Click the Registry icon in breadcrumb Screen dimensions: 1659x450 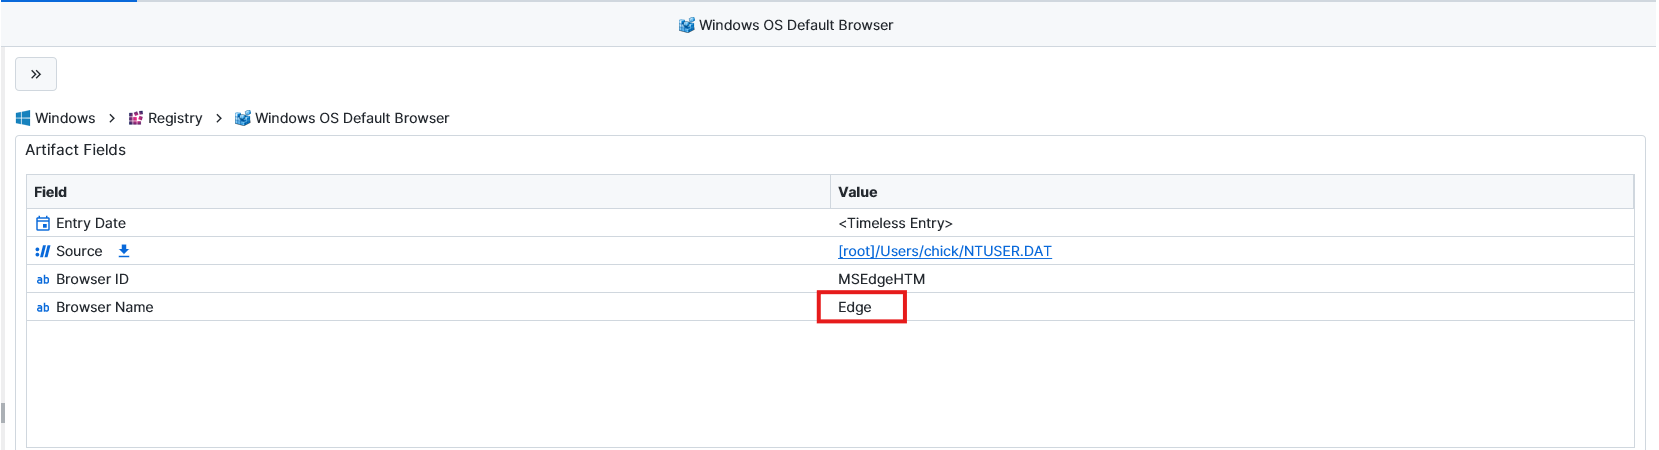[x=136, y=118]
